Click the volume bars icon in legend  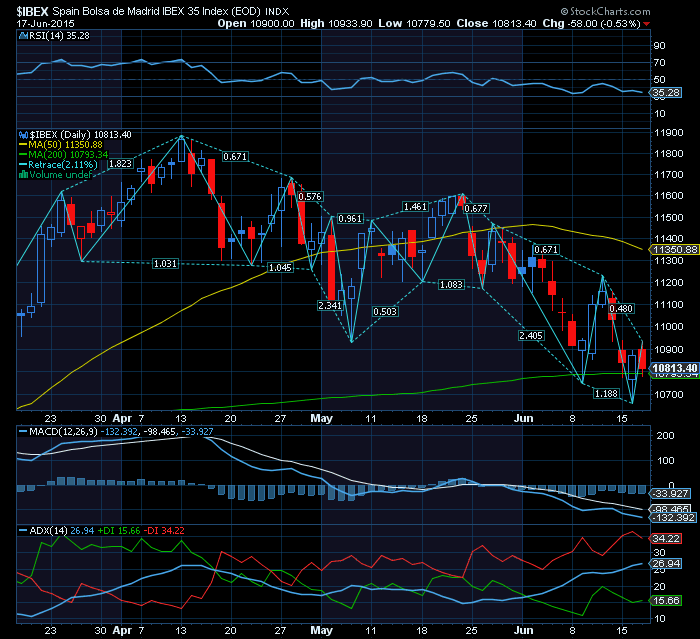[23, 175]
